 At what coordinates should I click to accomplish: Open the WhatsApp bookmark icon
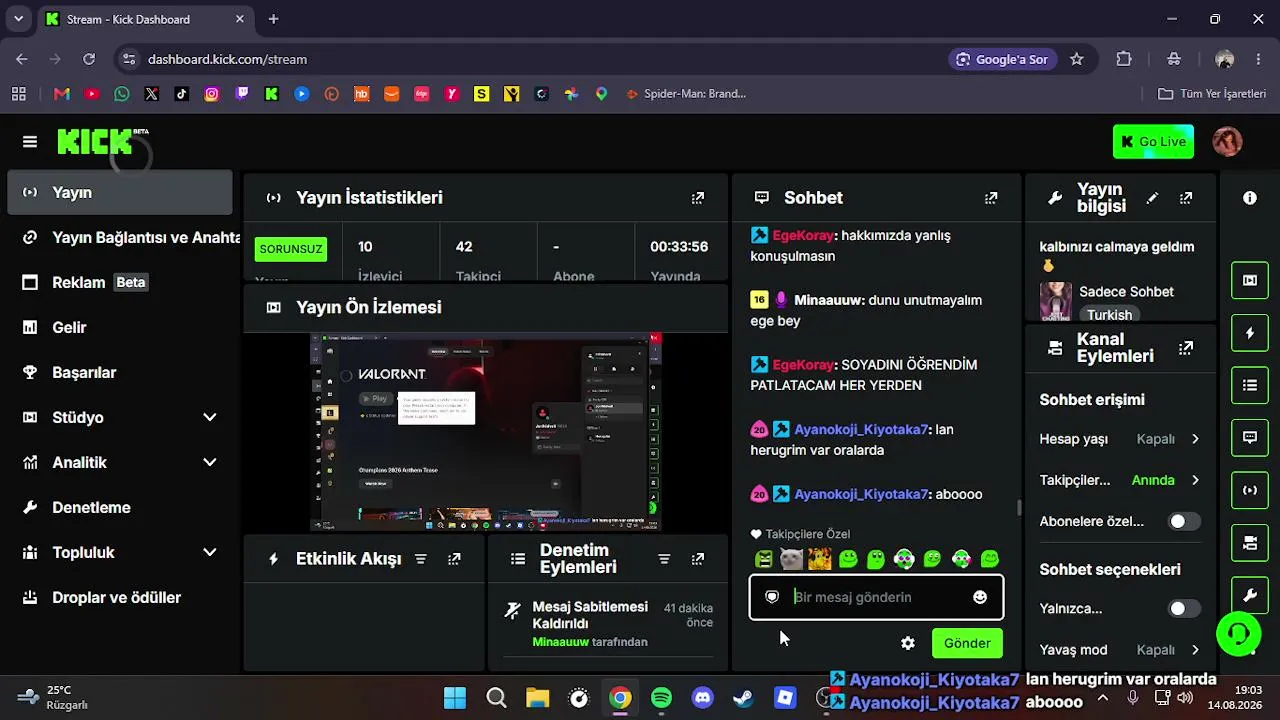(122, 94)
